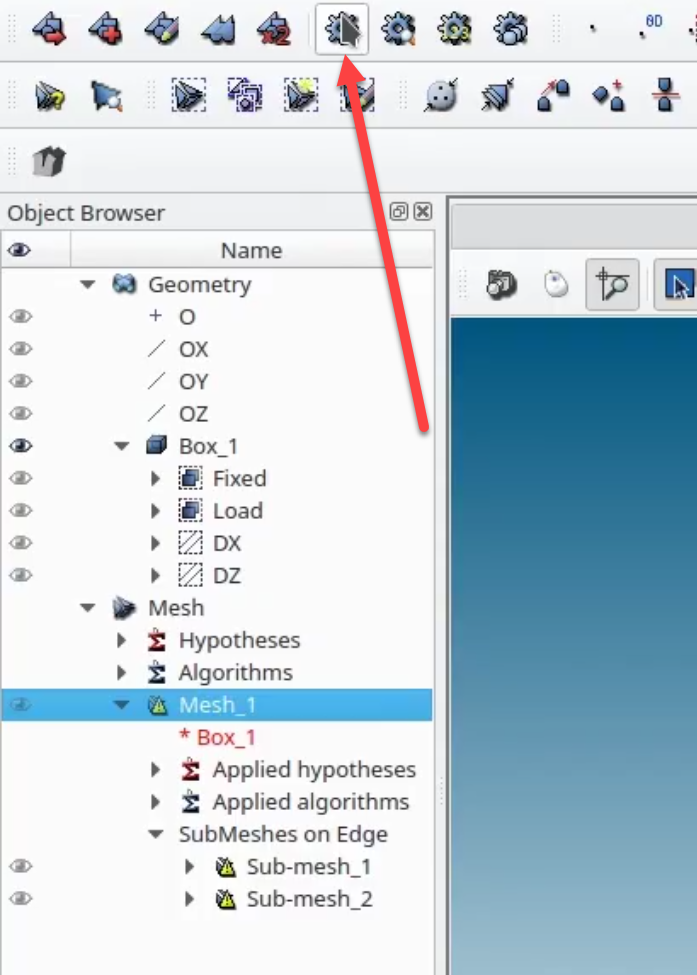The height and width of the screenshot is (975, 697).
Task: Click the Dump View camera icon
Action: click(501, 285)
